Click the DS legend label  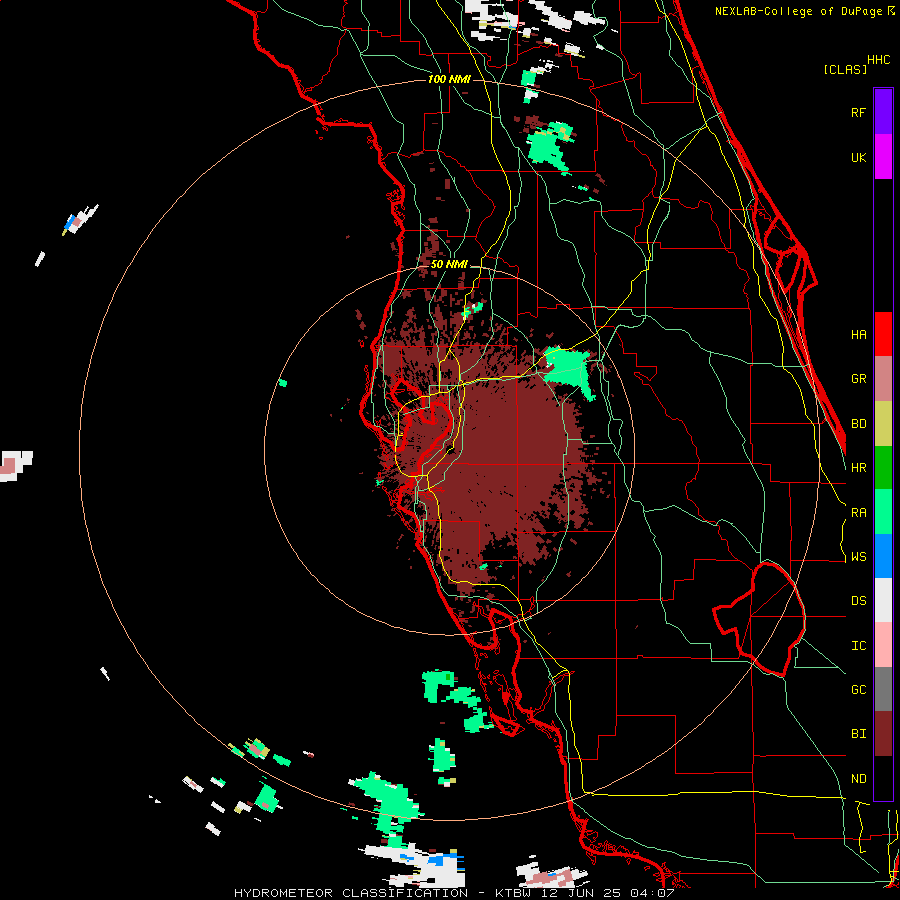[x=859, y=601]
